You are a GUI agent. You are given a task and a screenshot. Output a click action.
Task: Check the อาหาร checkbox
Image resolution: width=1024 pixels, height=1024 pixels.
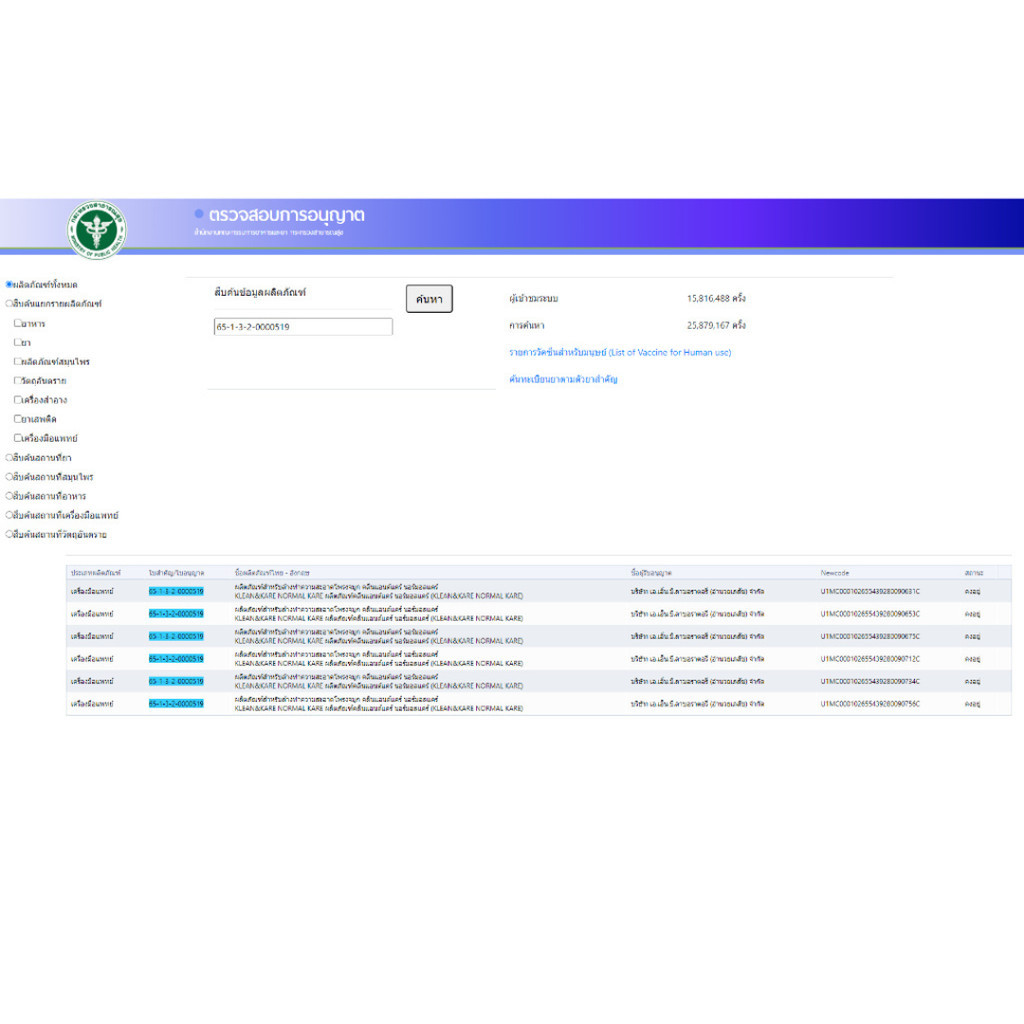coord(18,323)
